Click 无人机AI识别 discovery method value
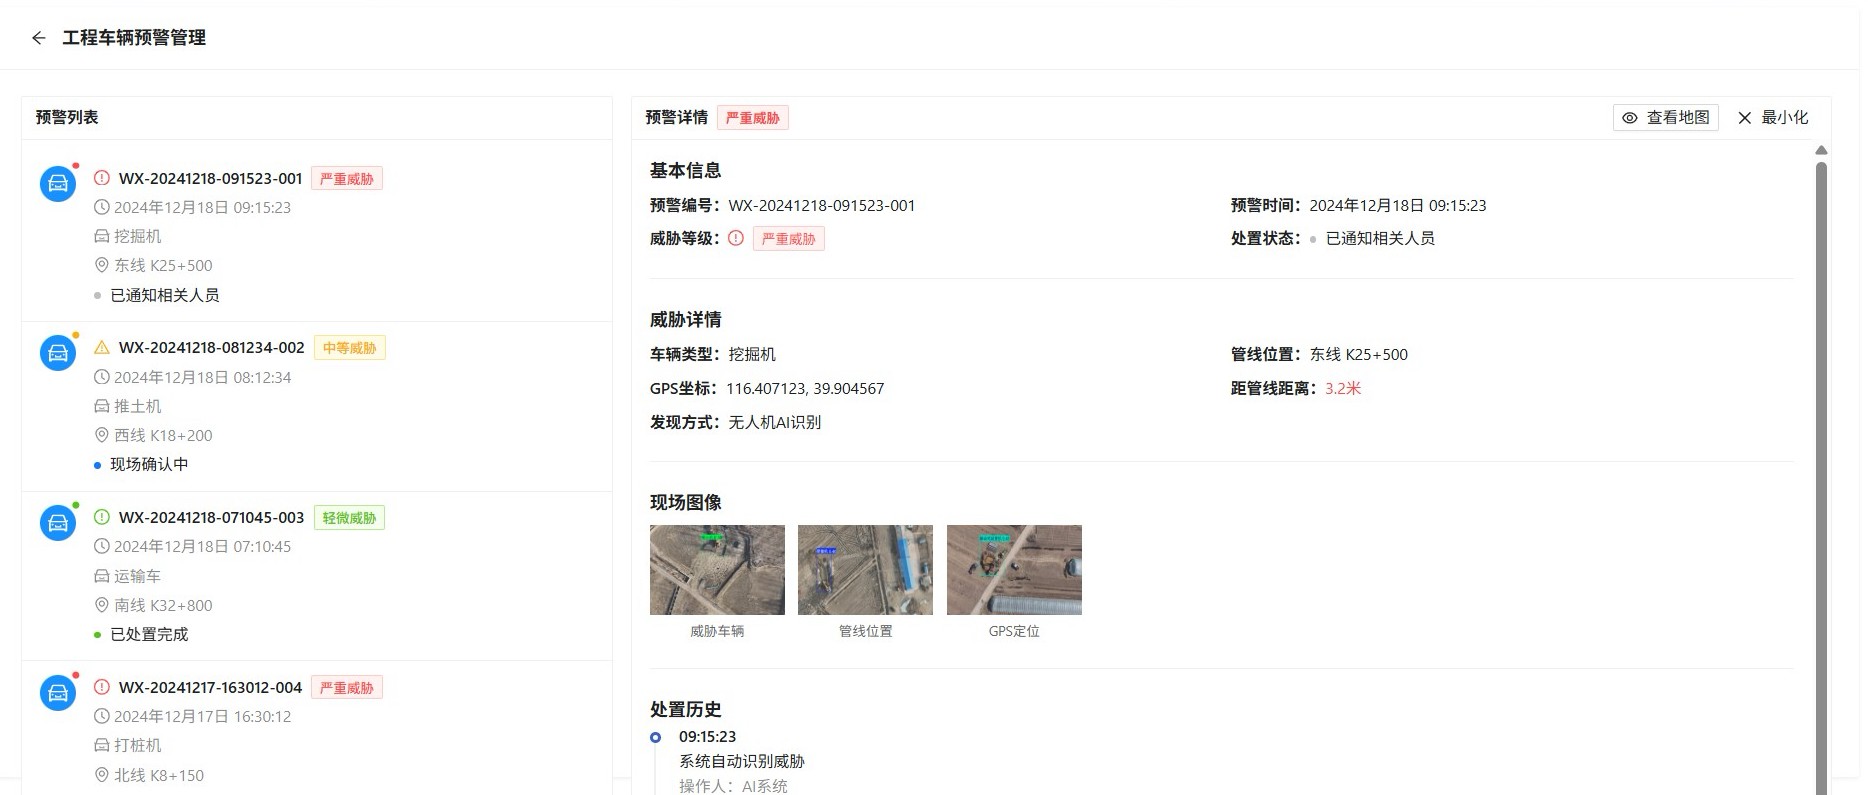The width and height of the screenshot is (1868, 795). point(775,422)
